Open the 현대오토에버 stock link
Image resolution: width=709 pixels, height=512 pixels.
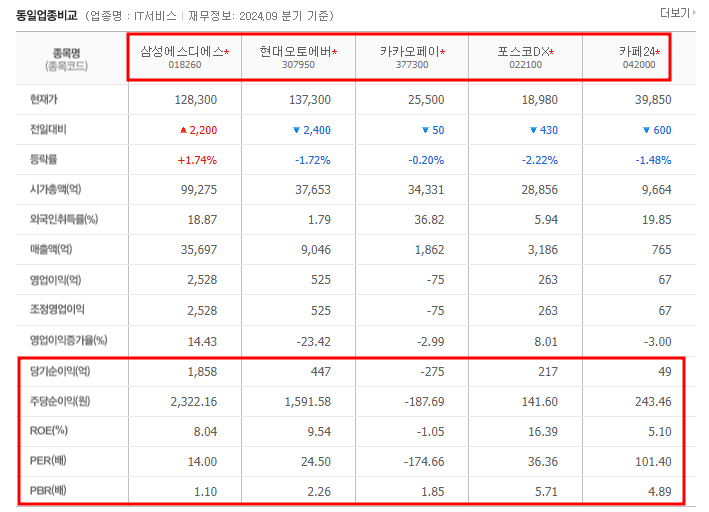(x=298, y=52)
